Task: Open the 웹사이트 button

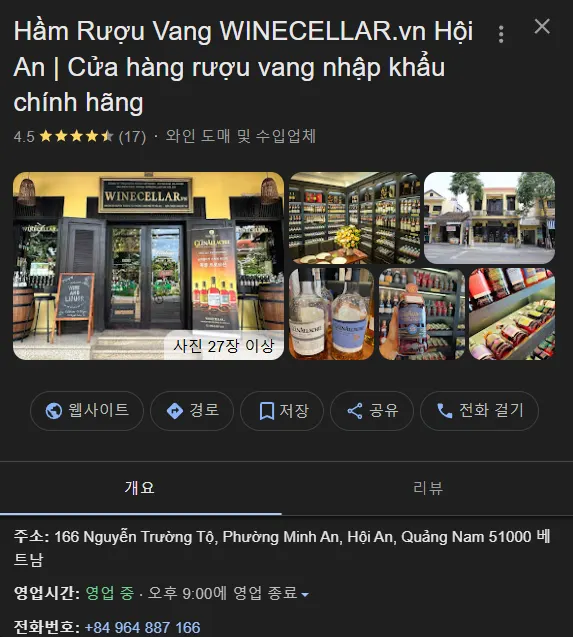Action: (87, 411)
